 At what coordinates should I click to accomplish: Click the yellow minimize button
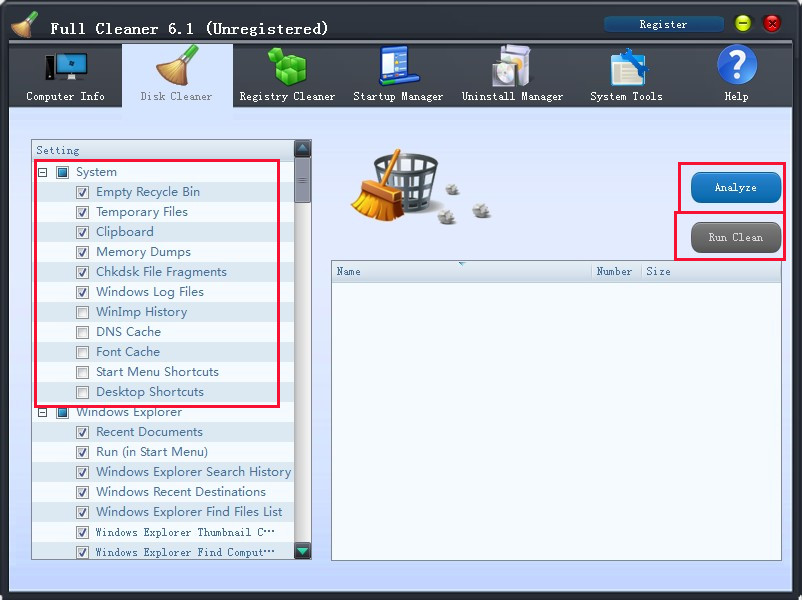point(743,24)
